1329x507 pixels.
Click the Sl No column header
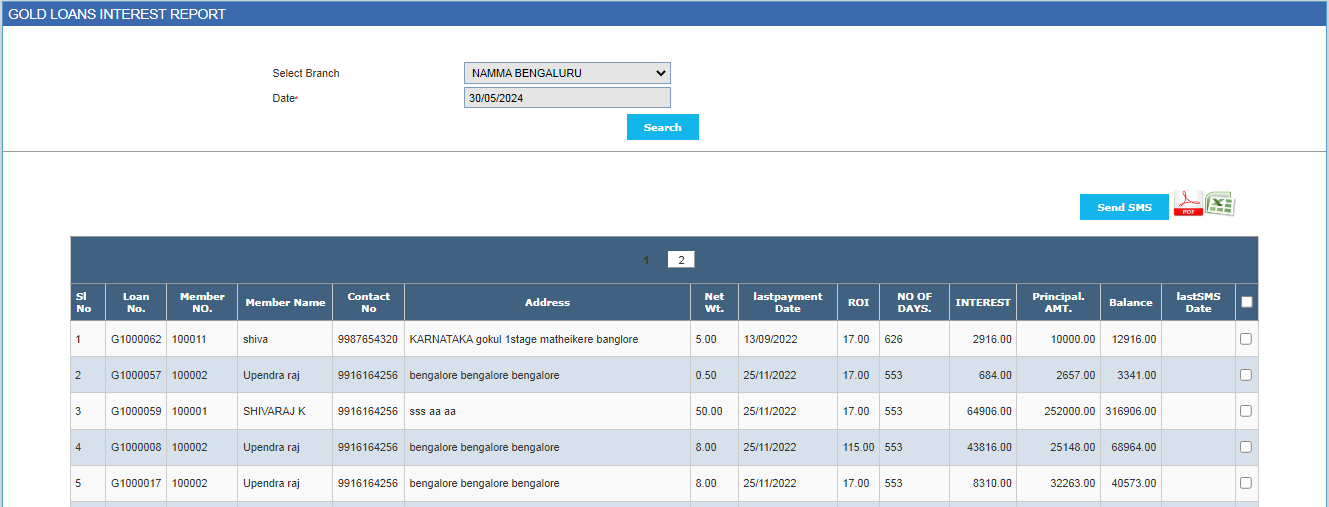click(x=88, y=302)
